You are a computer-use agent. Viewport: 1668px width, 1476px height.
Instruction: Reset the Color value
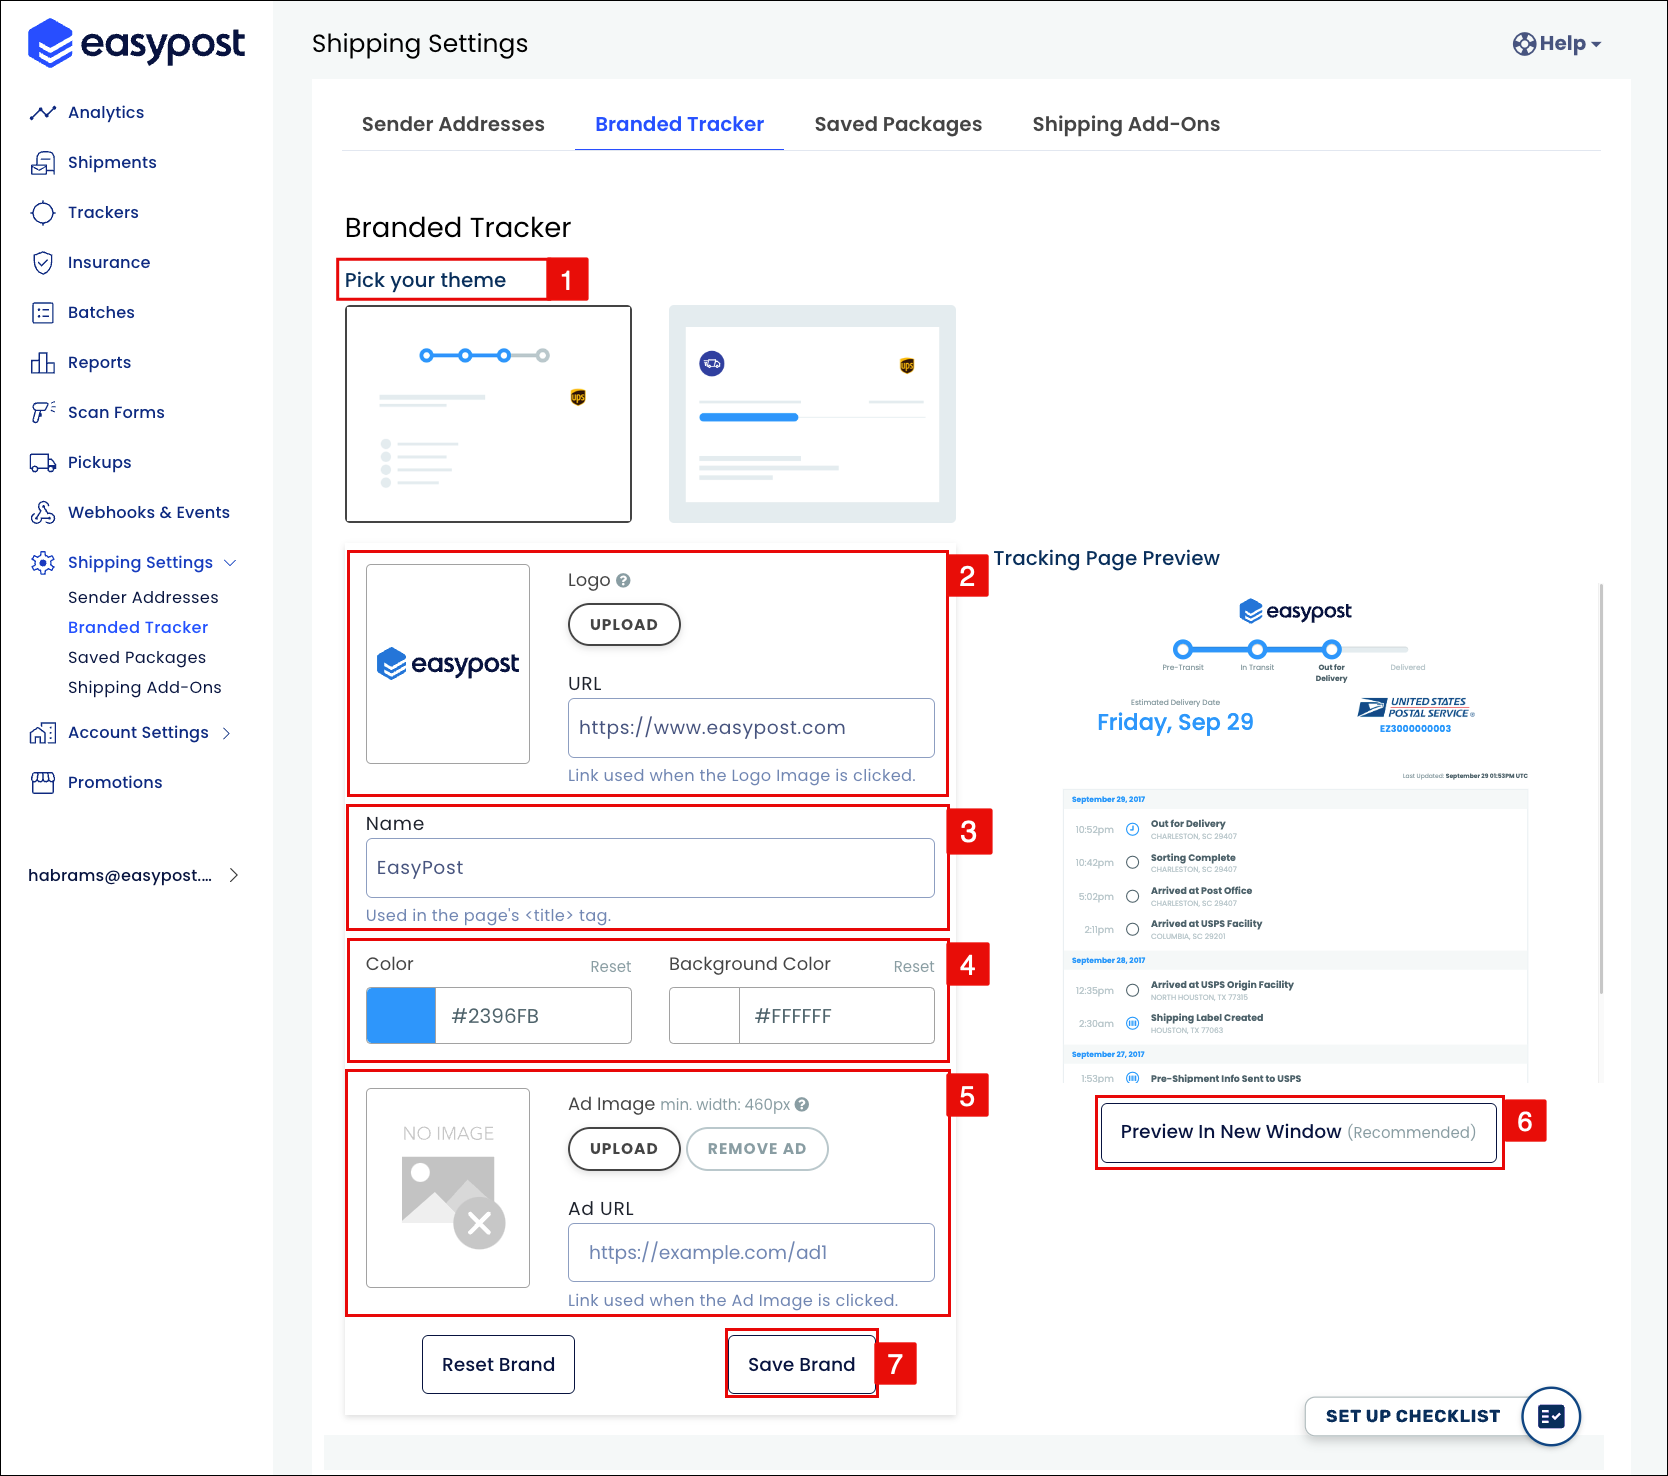[x=610, y=967]
